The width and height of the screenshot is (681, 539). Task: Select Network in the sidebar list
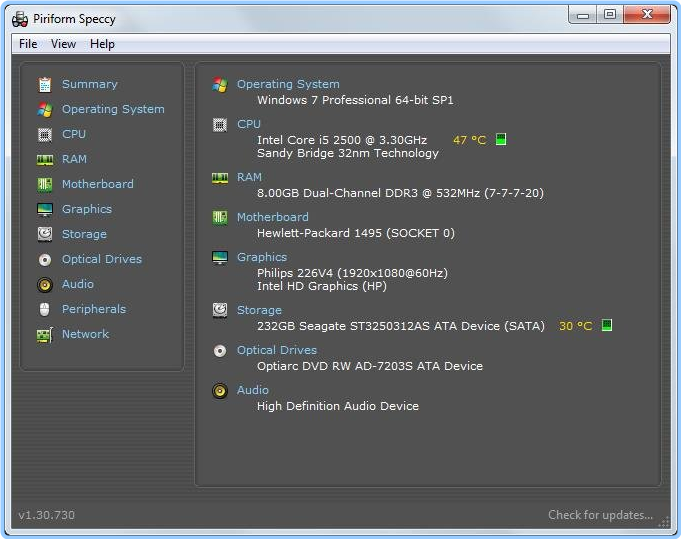click(x=86, y=334)
